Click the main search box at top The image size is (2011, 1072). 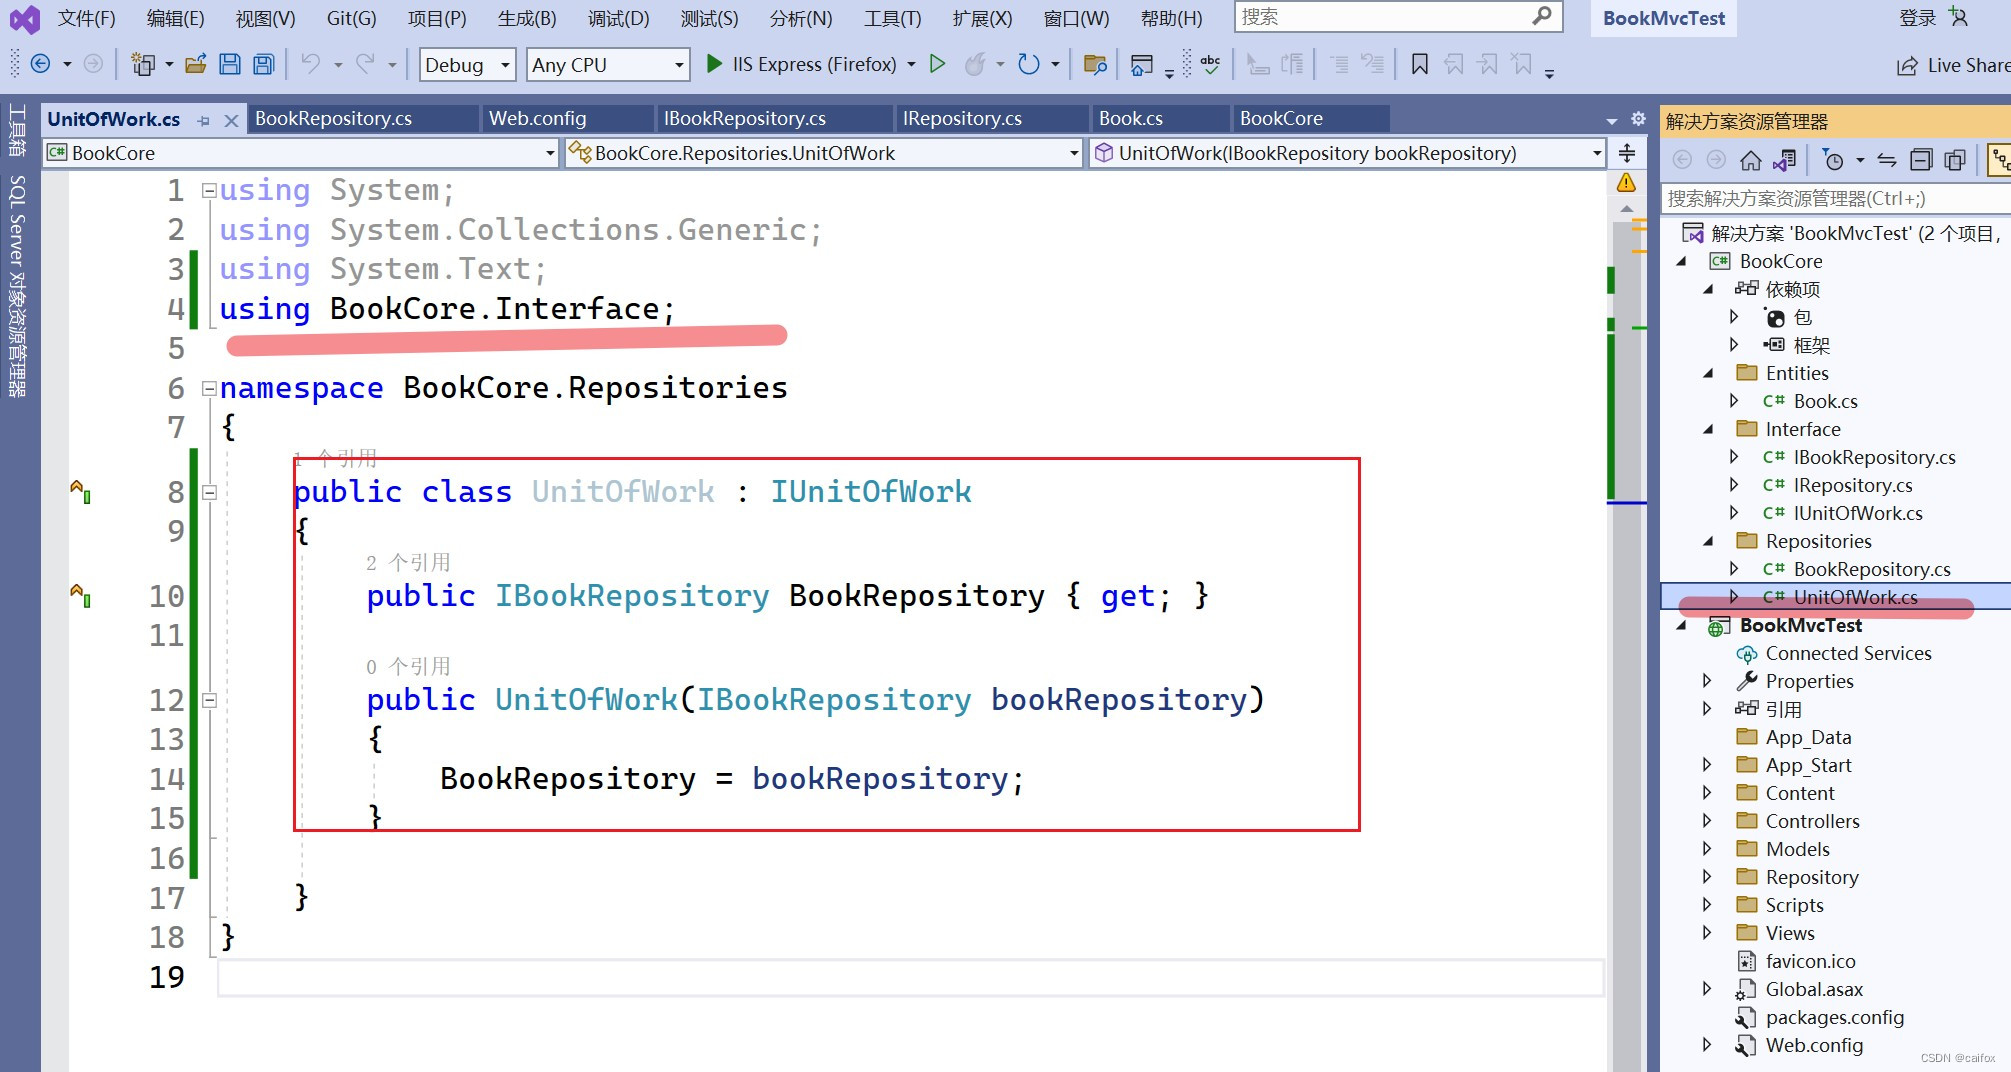1398,17
